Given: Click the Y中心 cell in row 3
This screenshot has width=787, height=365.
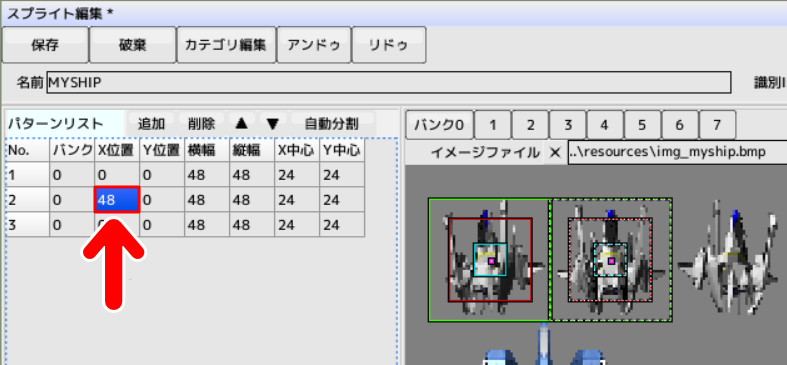Looking at the screenshot, I should click(342, 224).
